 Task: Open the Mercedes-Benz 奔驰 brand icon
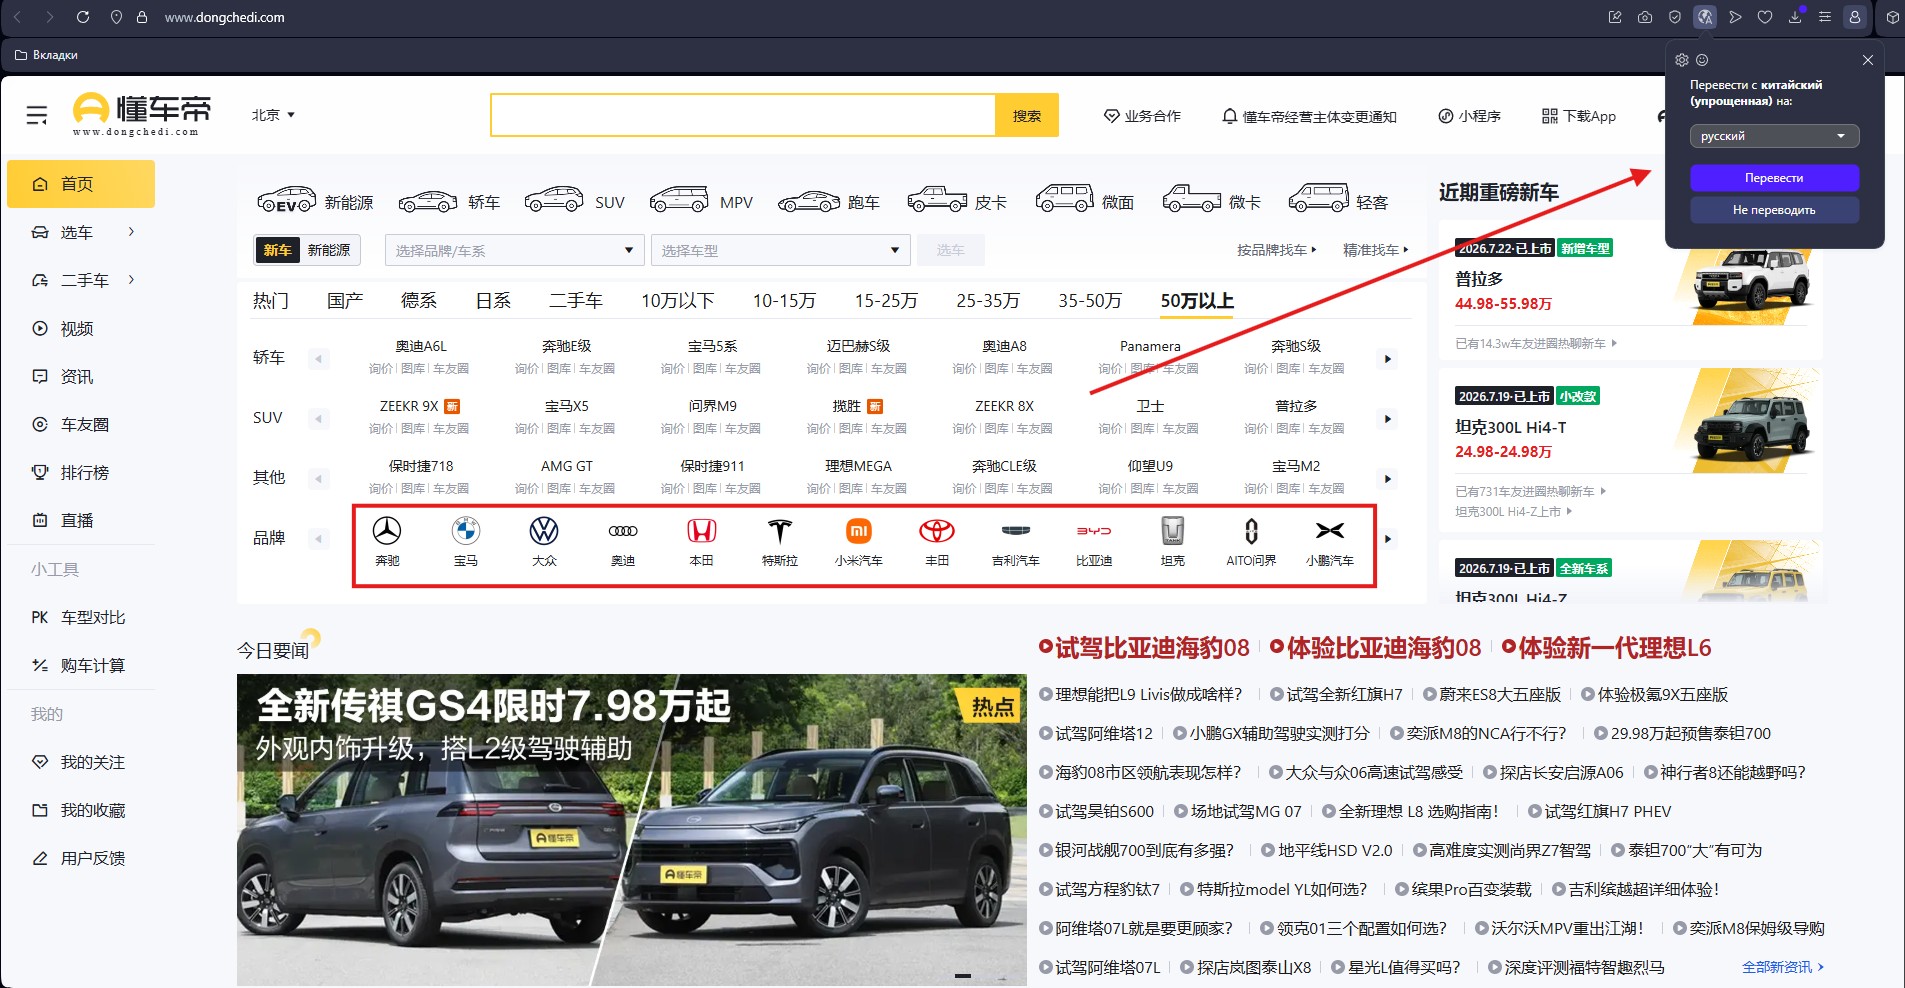(387, 531)
